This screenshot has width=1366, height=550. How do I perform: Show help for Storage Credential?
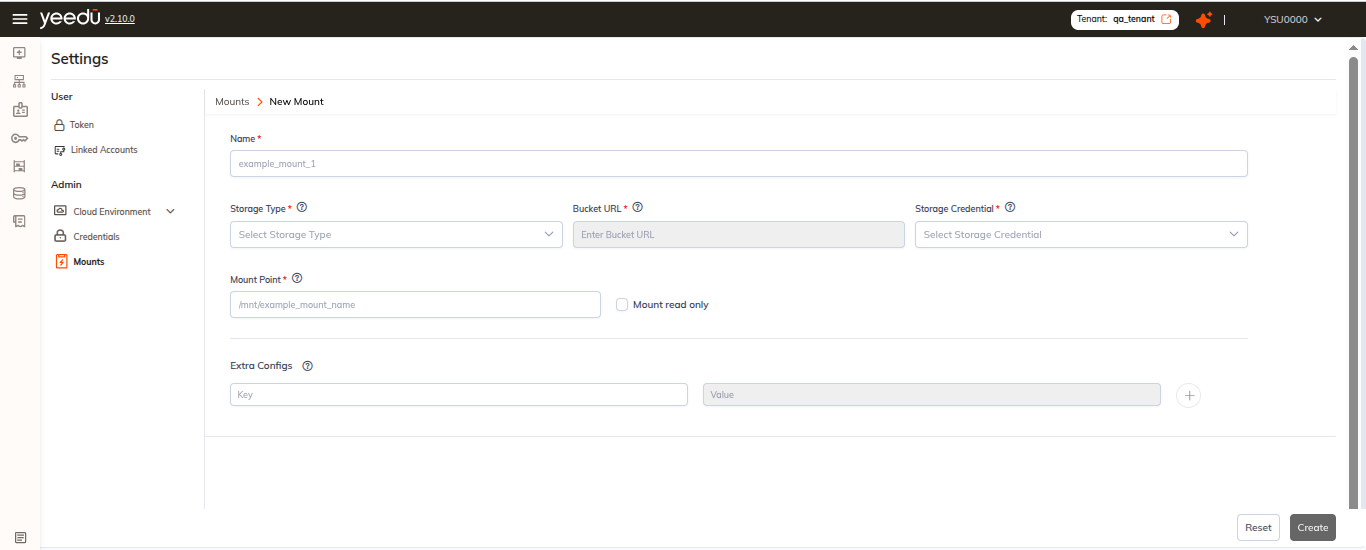pos(1010,208)
